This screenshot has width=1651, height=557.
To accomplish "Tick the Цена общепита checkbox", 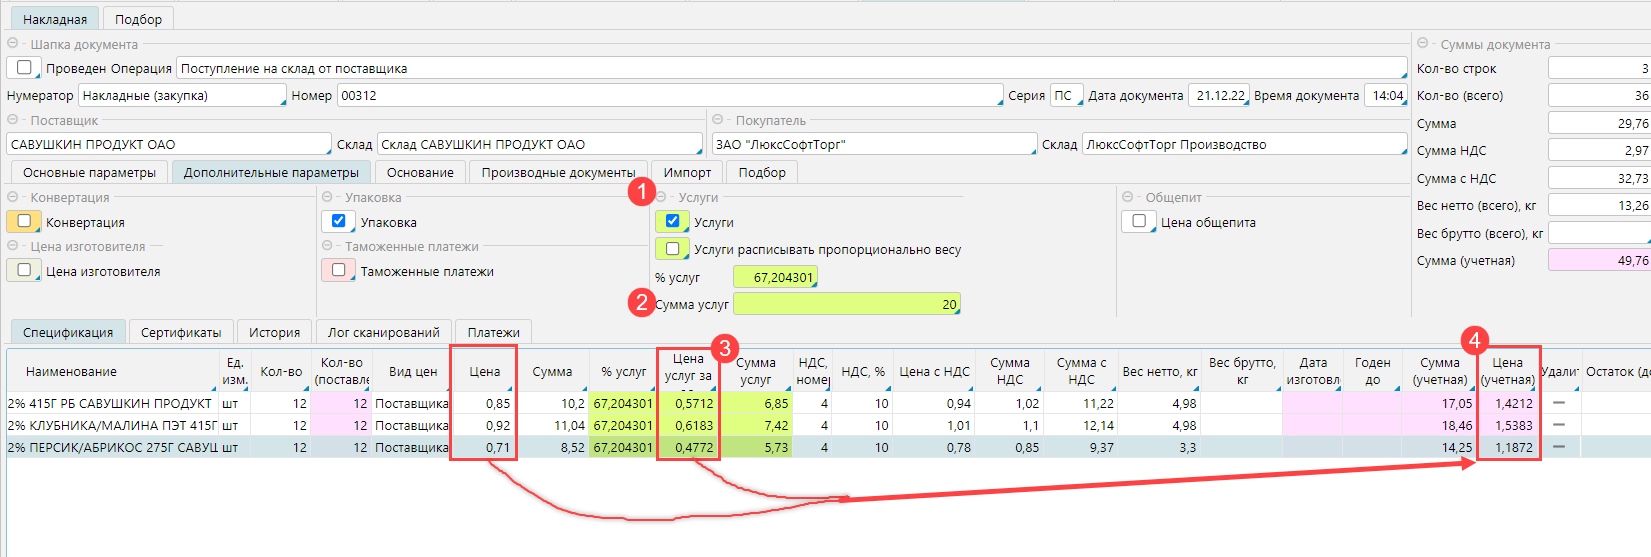I will coord(1139,221).
